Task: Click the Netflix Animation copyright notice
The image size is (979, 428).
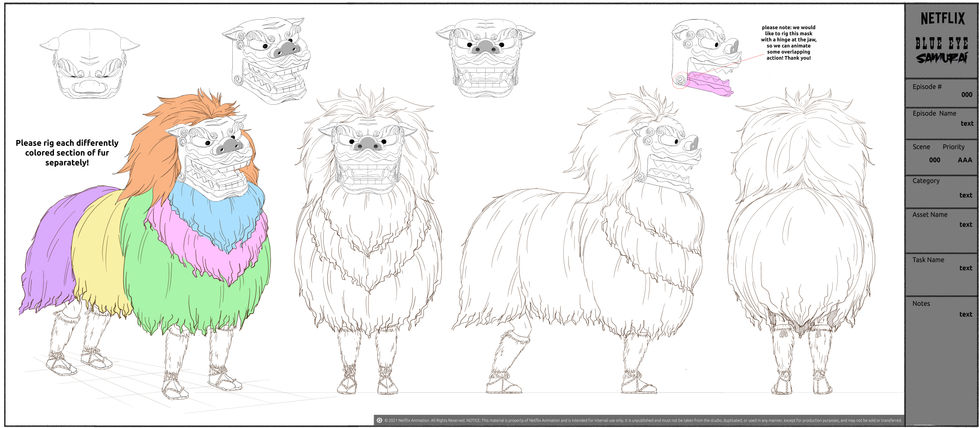Action: pos(639,421)
